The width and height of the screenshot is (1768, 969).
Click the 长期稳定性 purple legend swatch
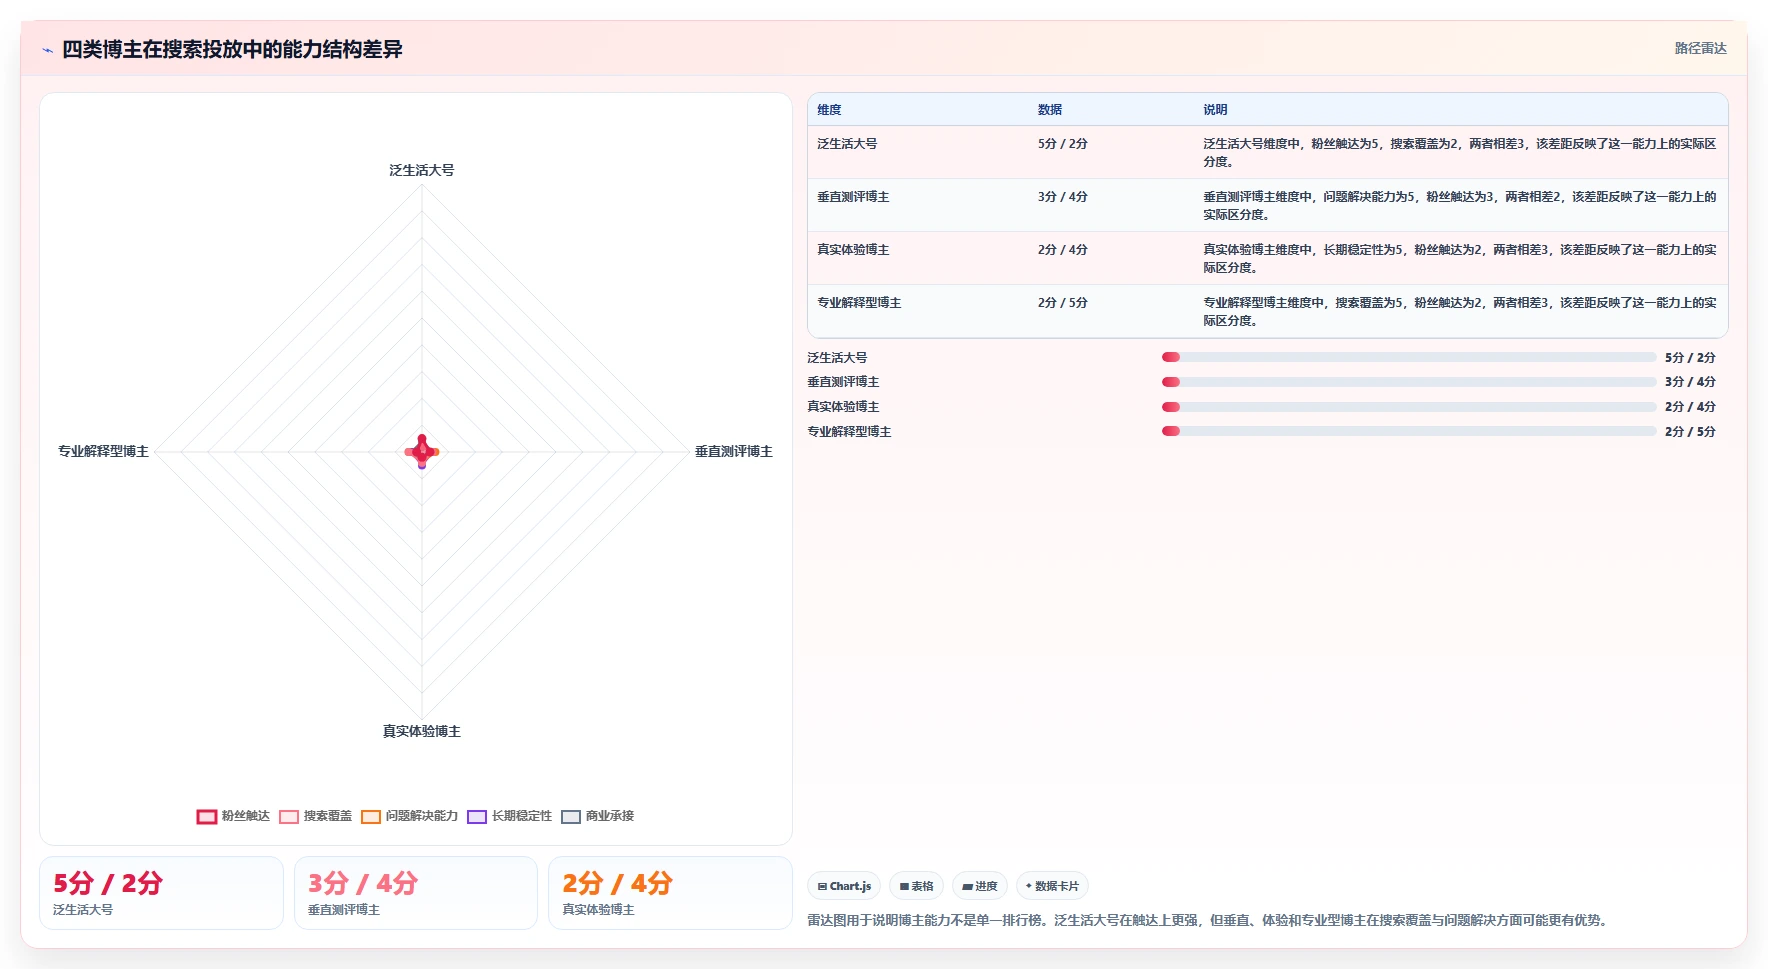[477, 817]
